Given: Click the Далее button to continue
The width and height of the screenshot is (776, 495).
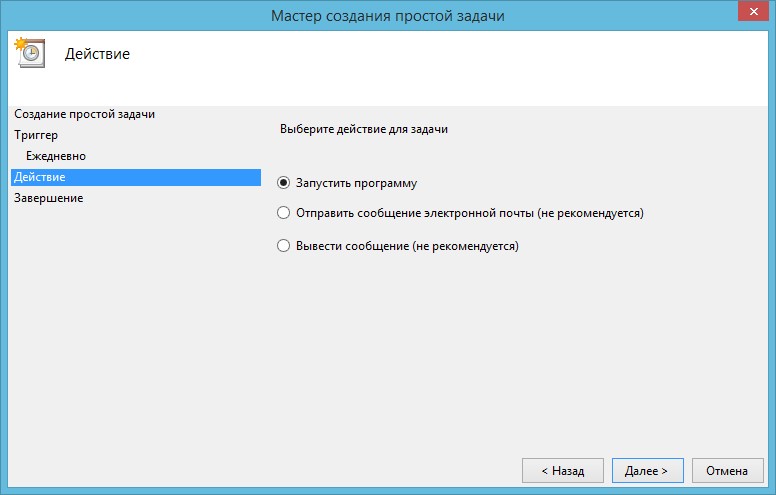Looking at the screenshot, I should [647, 470].
